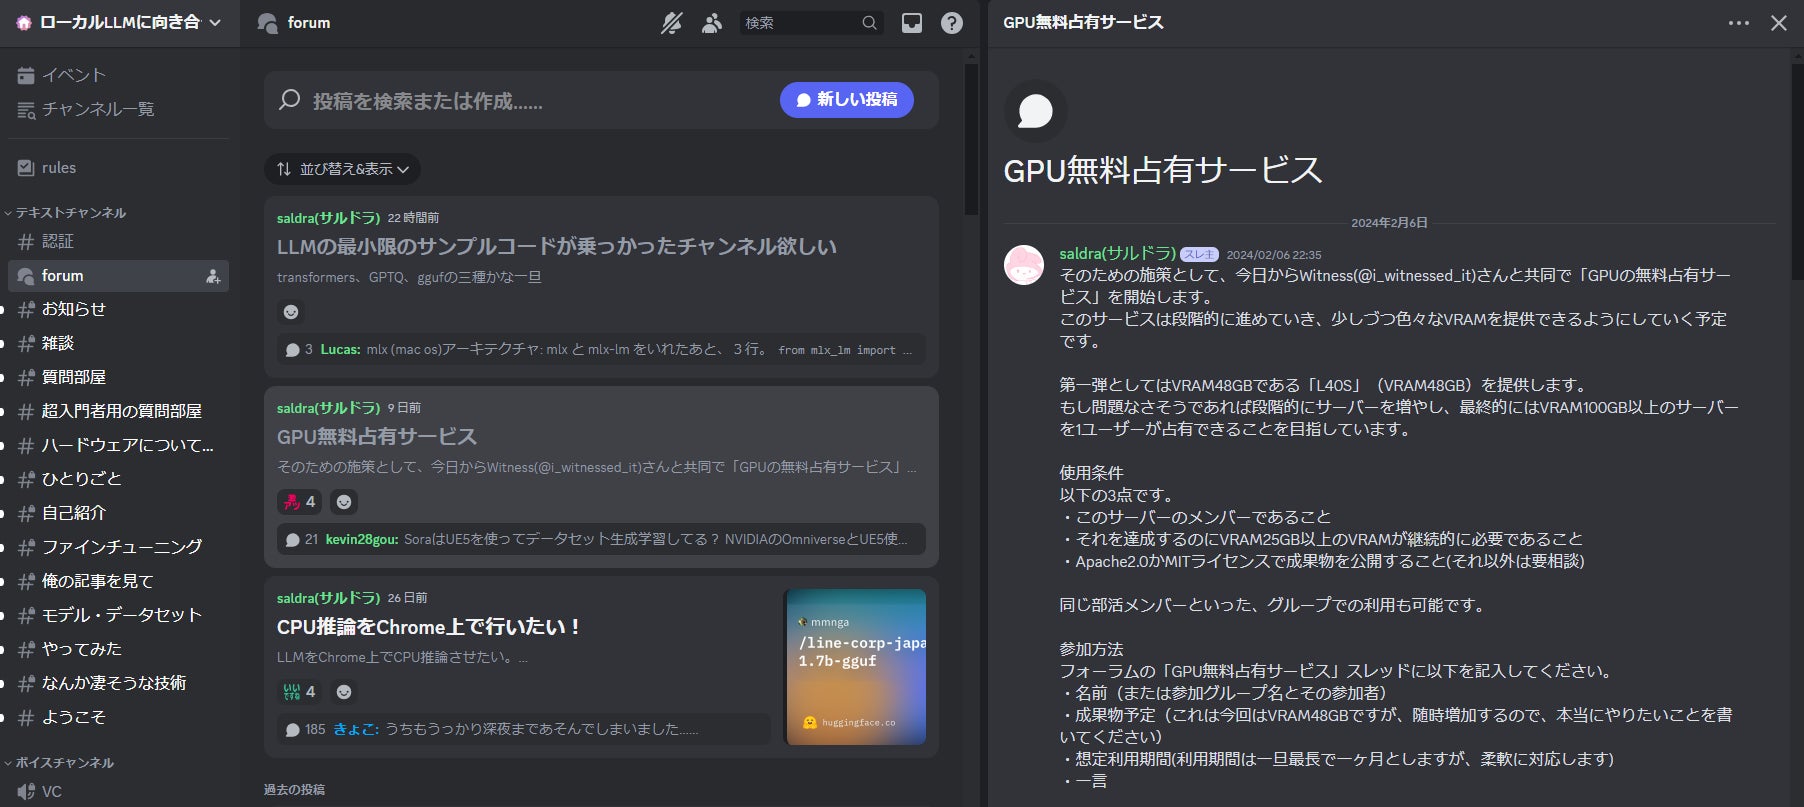Viewport: 1804px width, 807px height.
Task: Show the member list icon
Action: [712, 23]
